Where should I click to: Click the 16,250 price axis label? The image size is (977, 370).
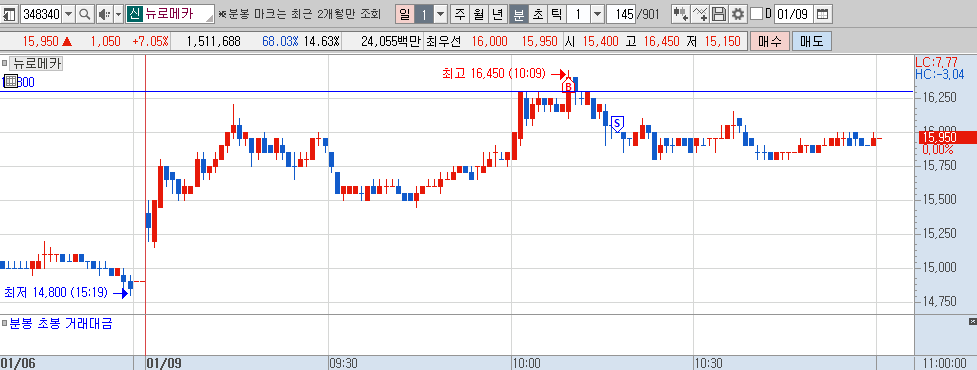(940, 98)
